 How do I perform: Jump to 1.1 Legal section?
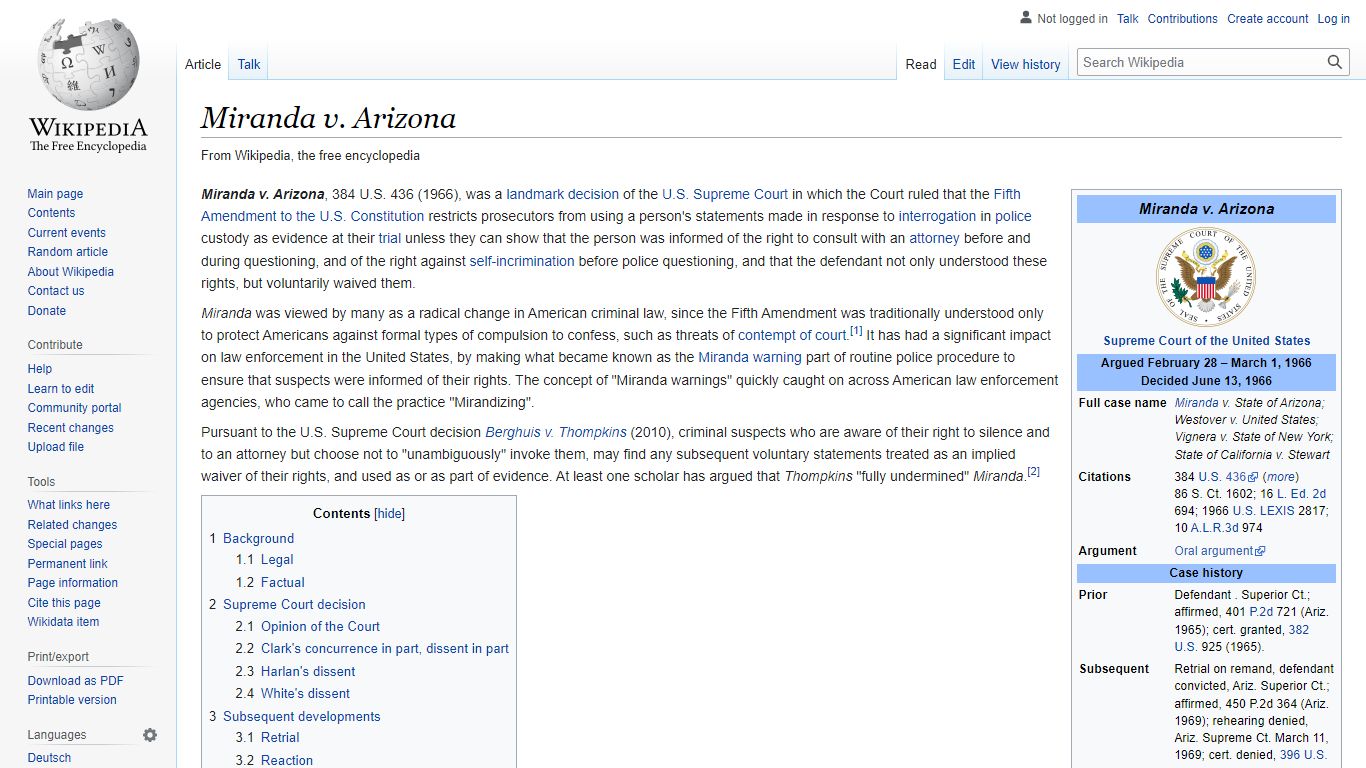pyautogui.click(x=277, y=560)
